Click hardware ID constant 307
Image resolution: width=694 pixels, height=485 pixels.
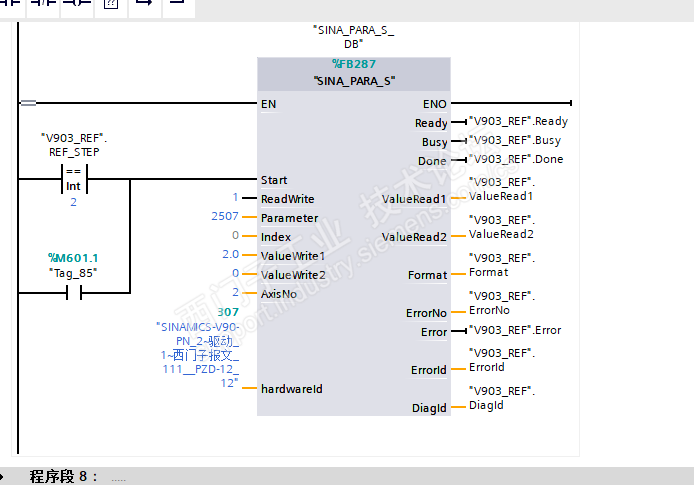(228, 312)
